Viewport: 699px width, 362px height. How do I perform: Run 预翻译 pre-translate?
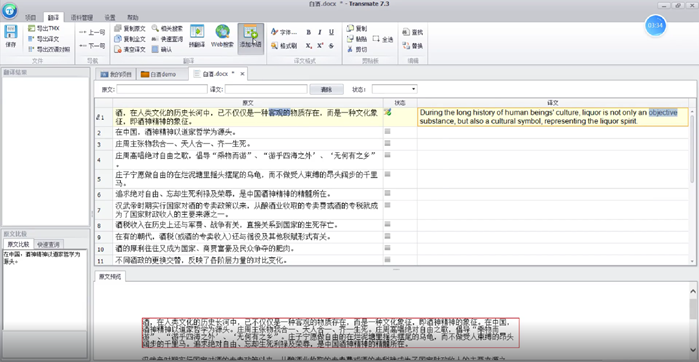pyautogui.click(x=197, y=37)
